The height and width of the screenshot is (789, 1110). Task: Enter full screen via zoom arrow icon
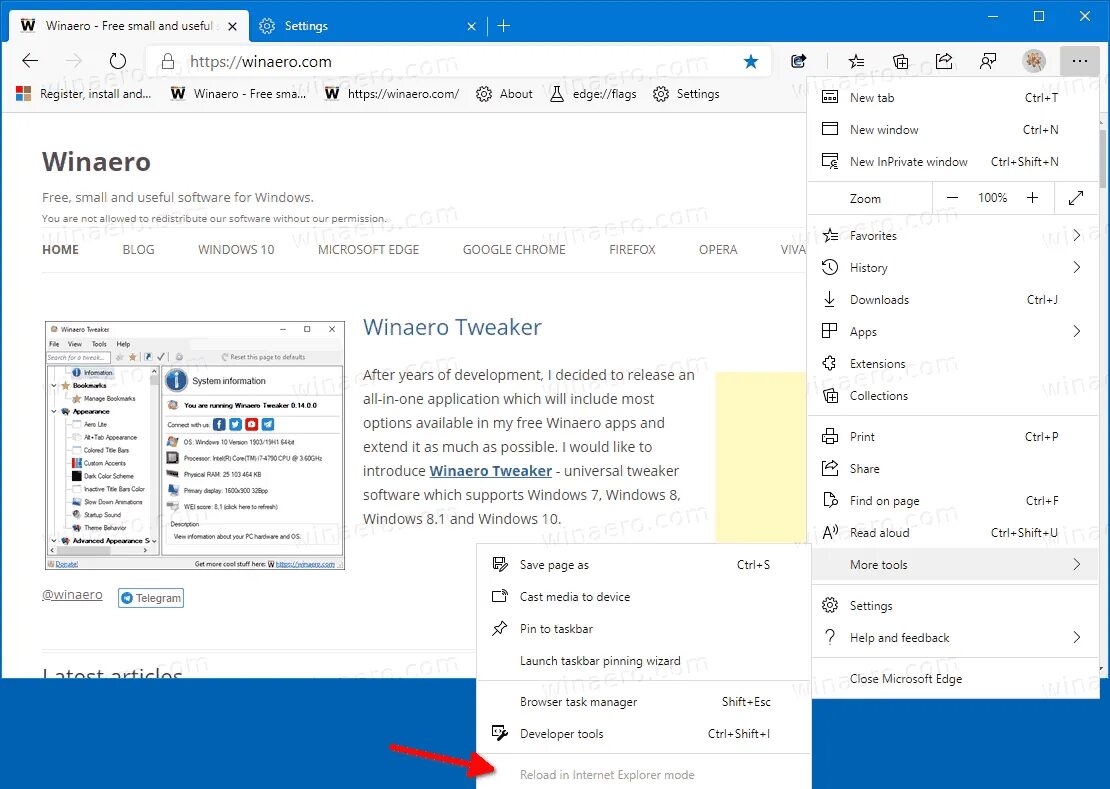[1076, 198]
